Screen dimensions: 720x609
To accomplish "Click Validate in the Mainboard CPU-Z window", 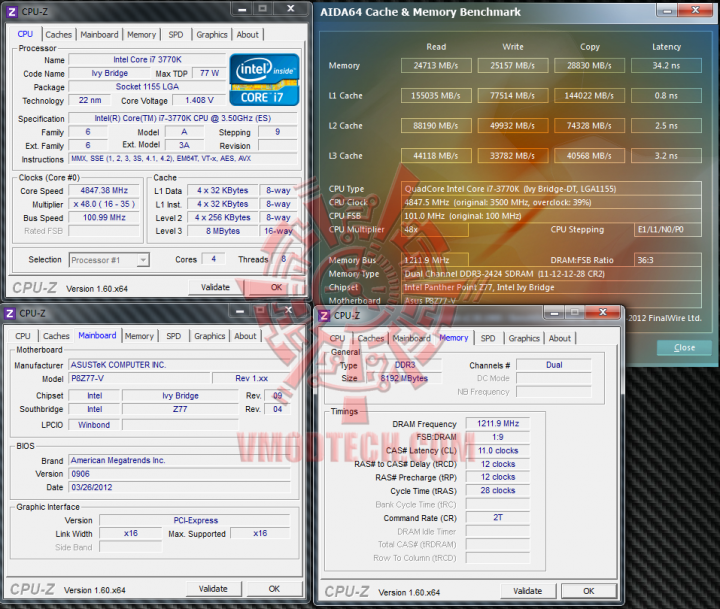I will (x=213, y=589).
